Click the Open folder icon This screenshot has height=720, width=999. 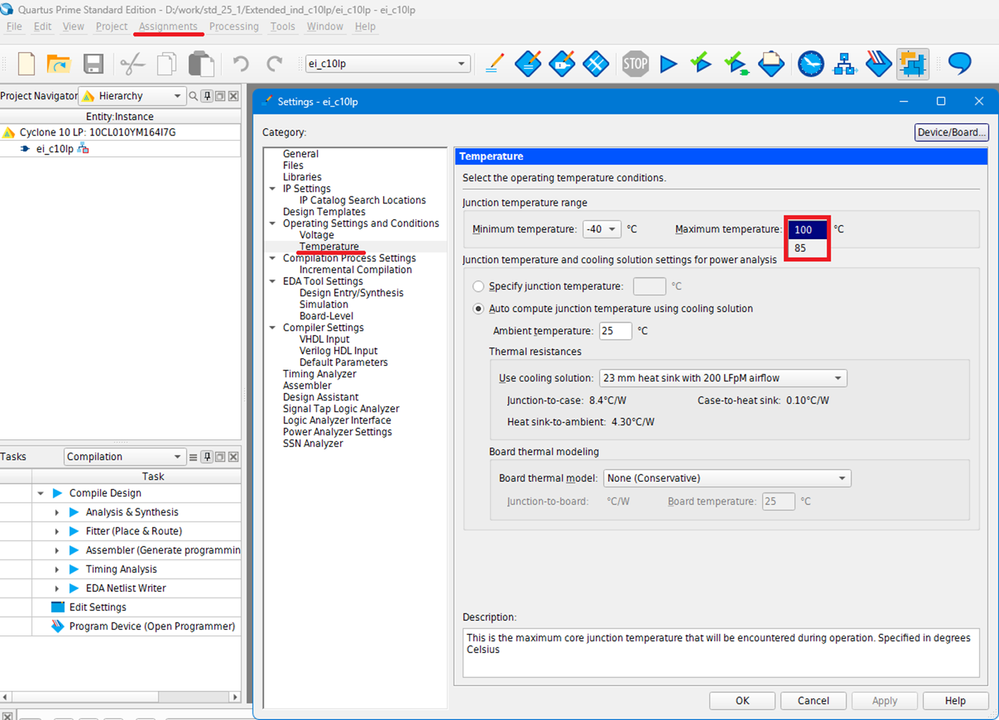[x=59, y=64]
